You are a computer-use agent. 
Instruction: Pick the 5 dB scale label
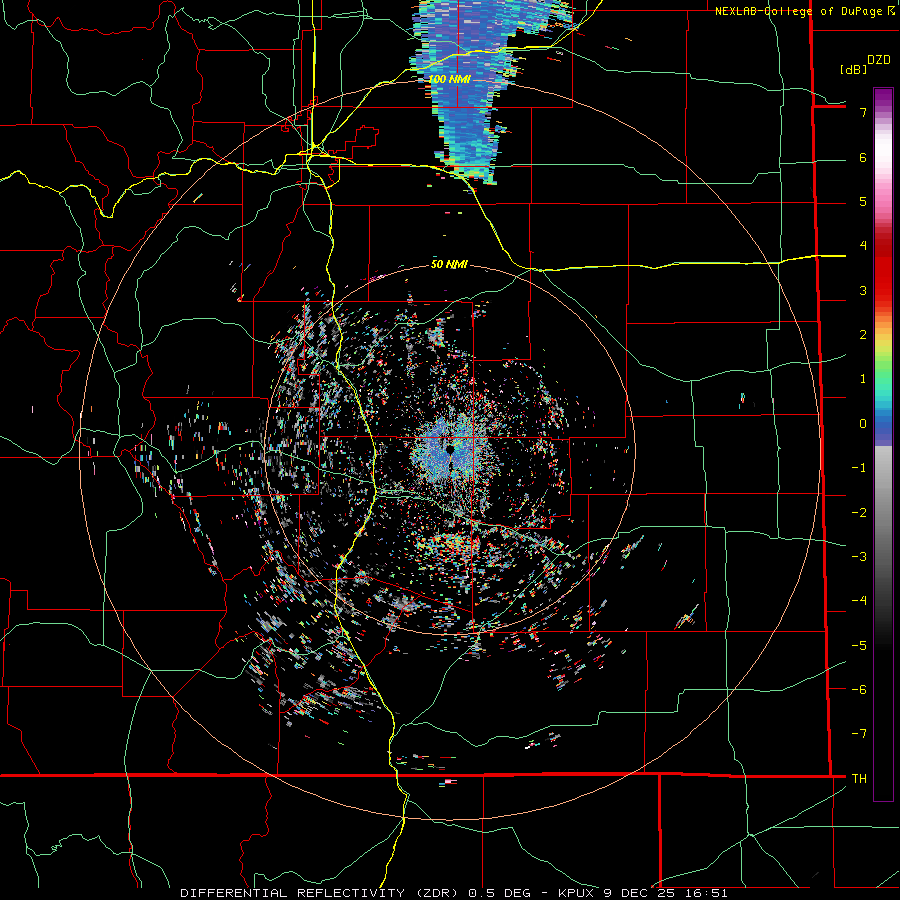tap(863, 201)
